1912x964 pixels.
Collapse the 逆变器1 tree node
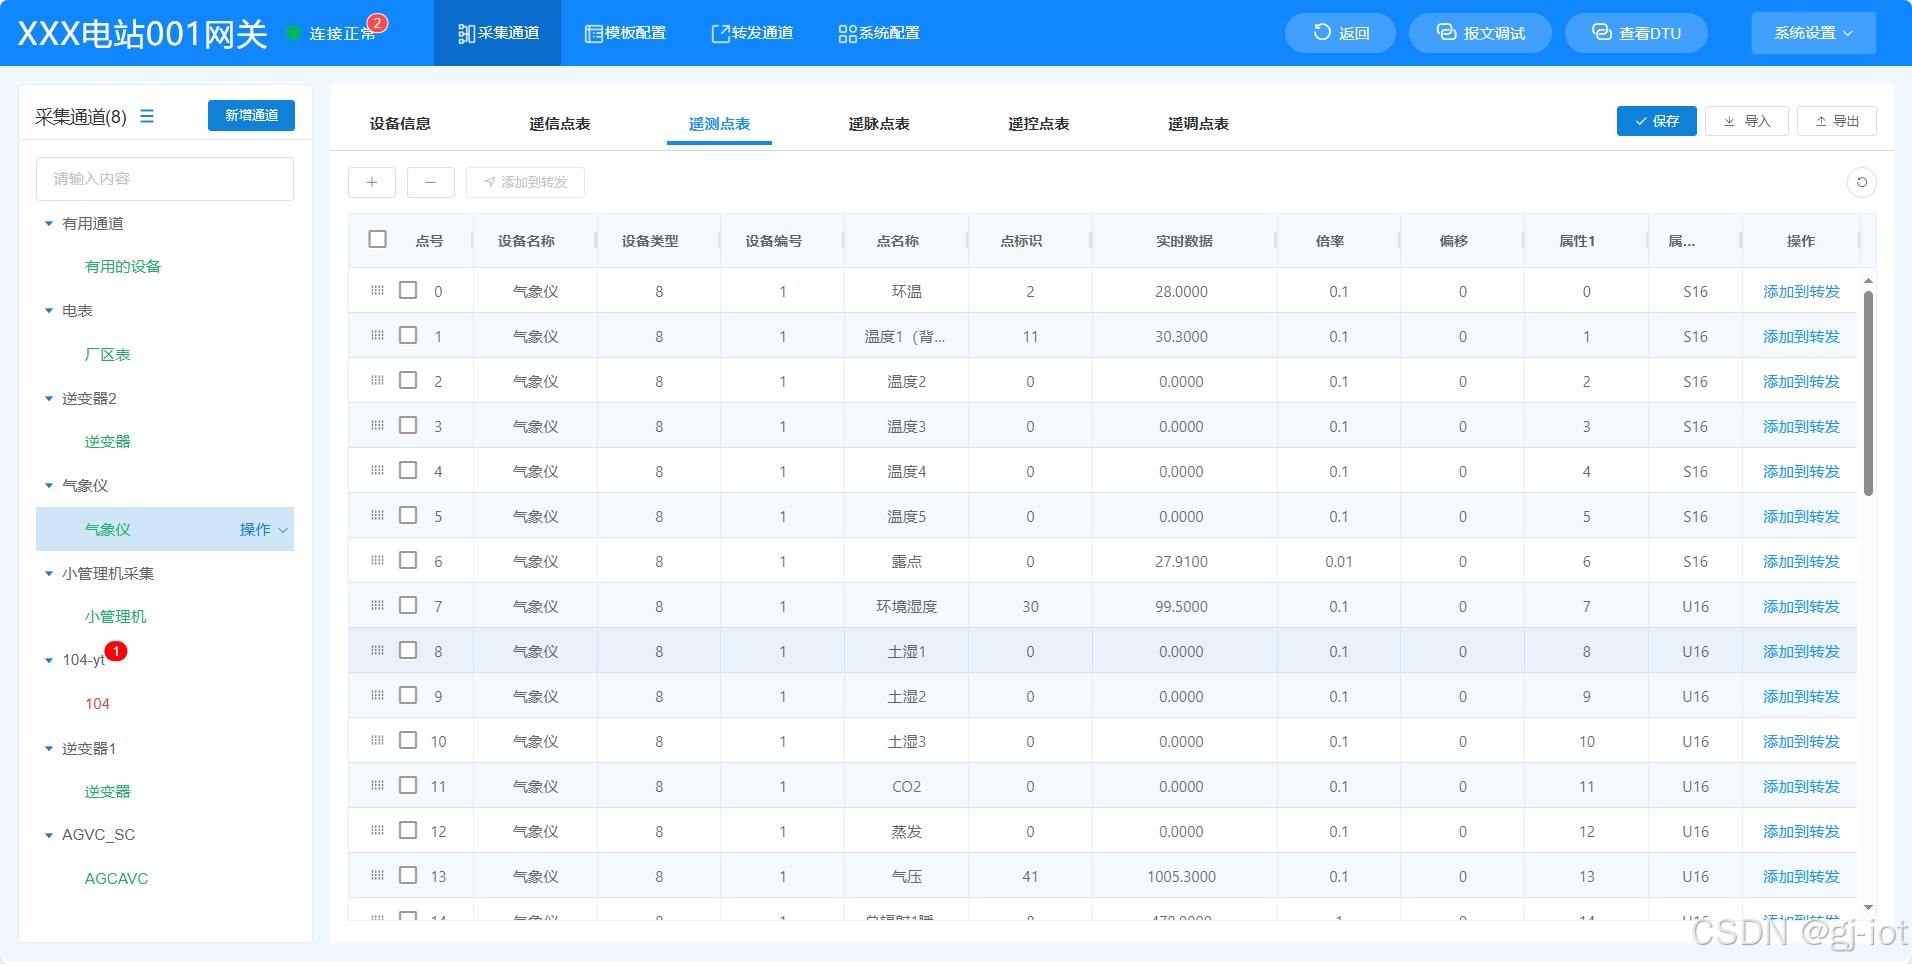pos(49,749)
